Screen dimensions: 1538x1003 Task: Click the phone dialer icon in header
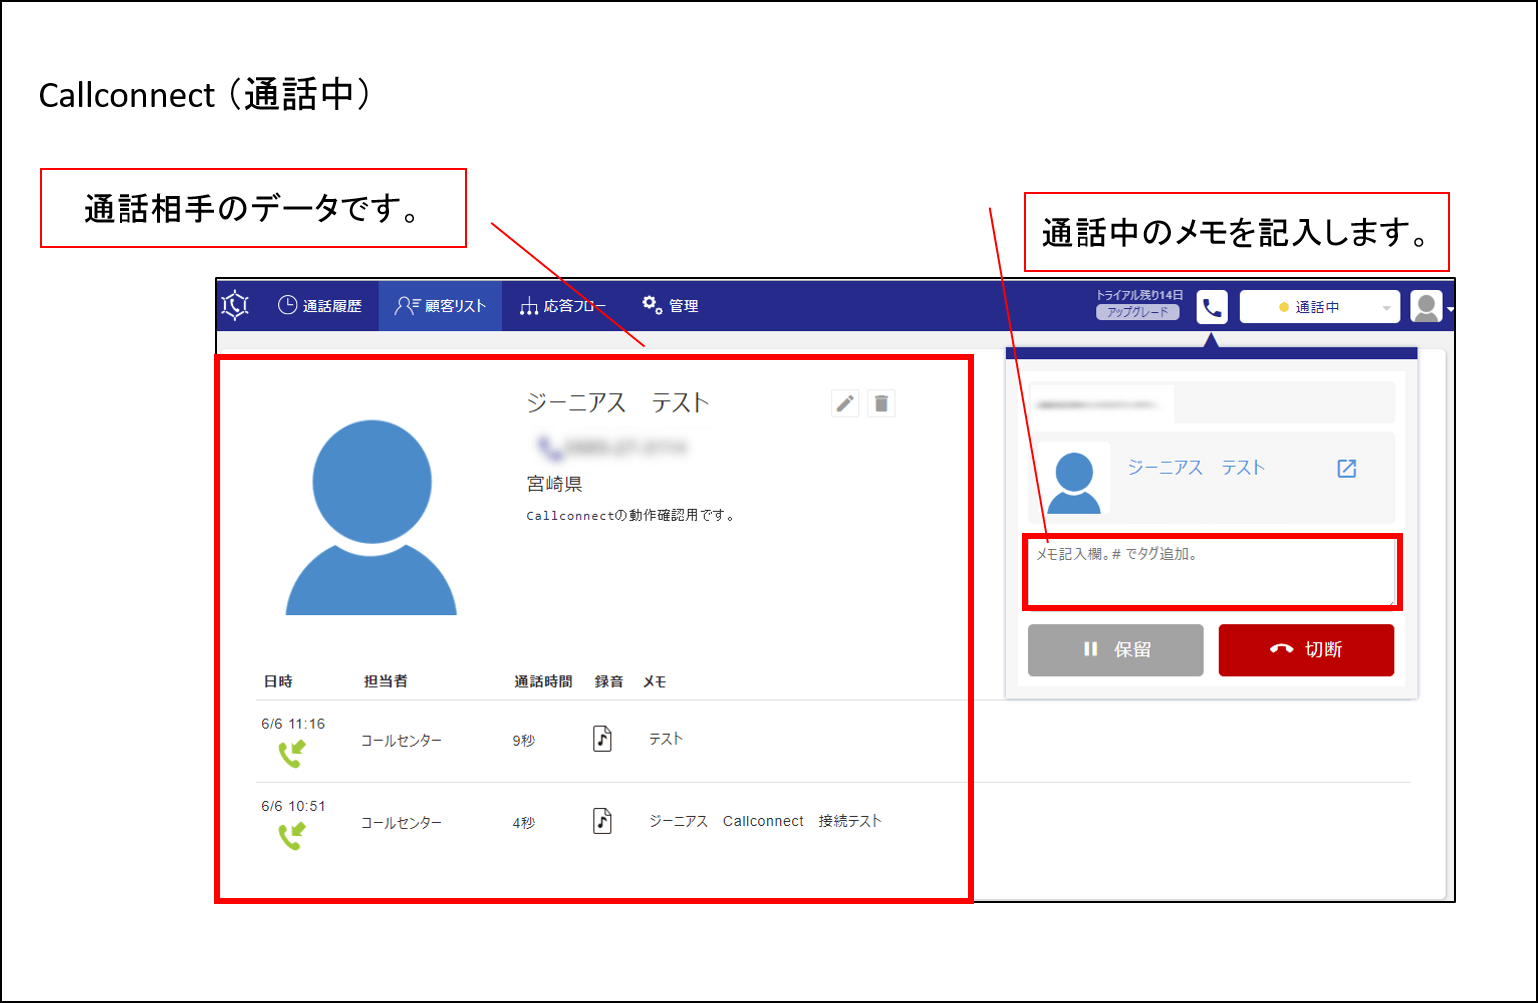(x=1212, y=307)
